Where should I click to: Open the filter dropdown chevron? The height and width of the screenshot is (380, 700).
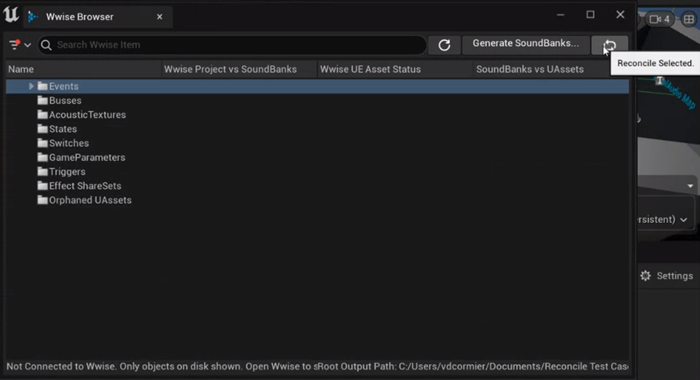tap(28, 45)
